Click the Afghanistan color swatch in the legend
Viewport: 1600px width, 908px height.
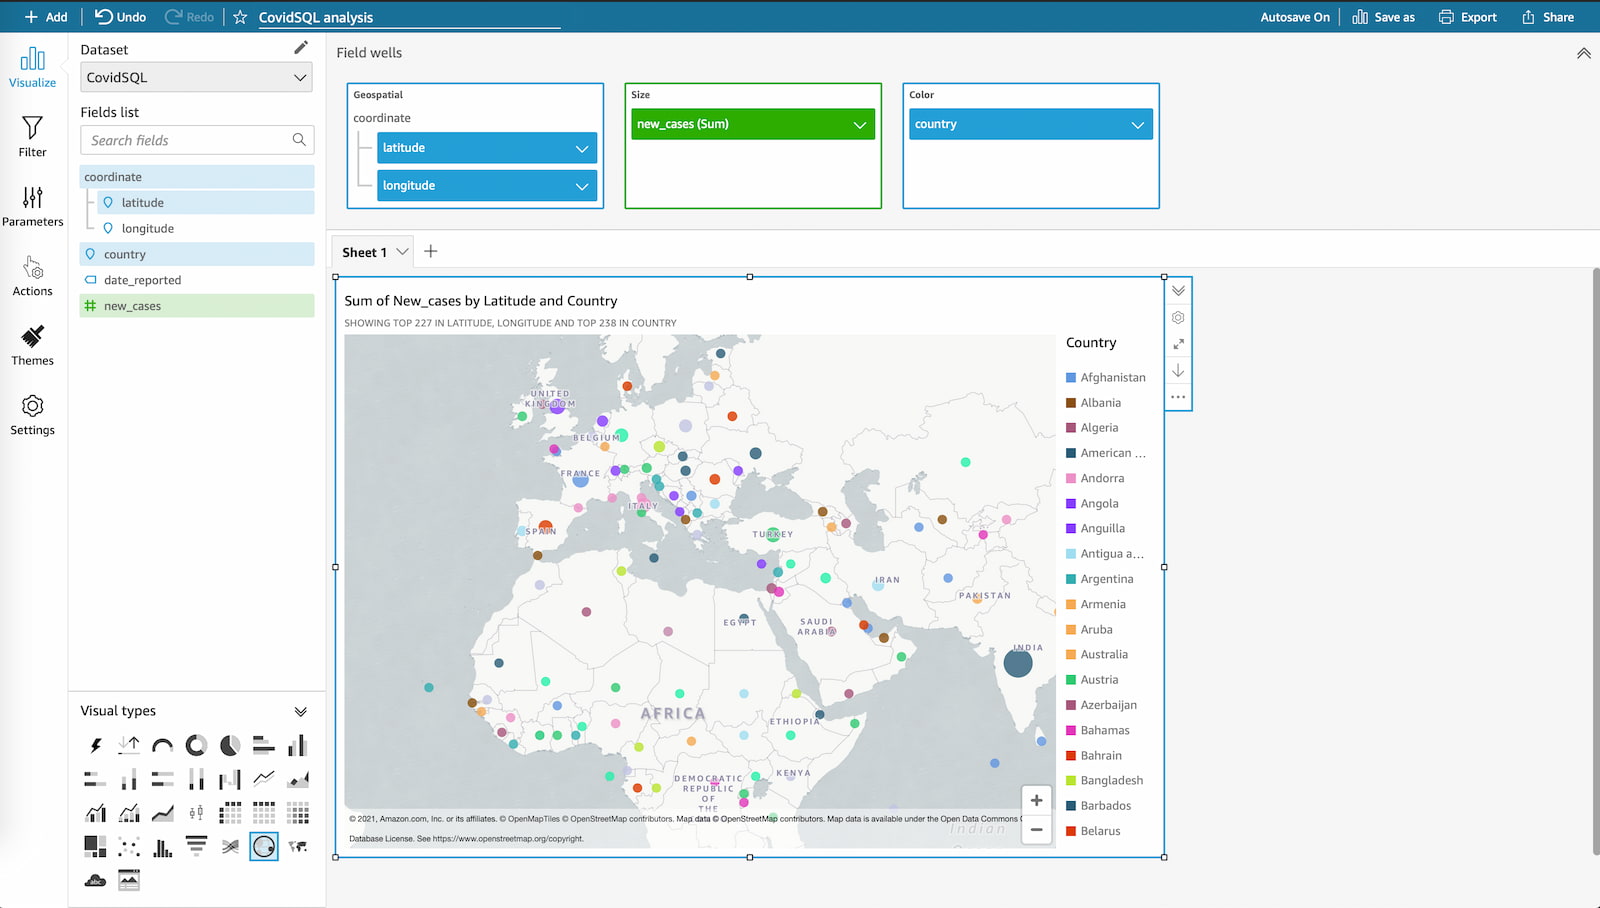pyautogui.click(x=1070, y=377)
